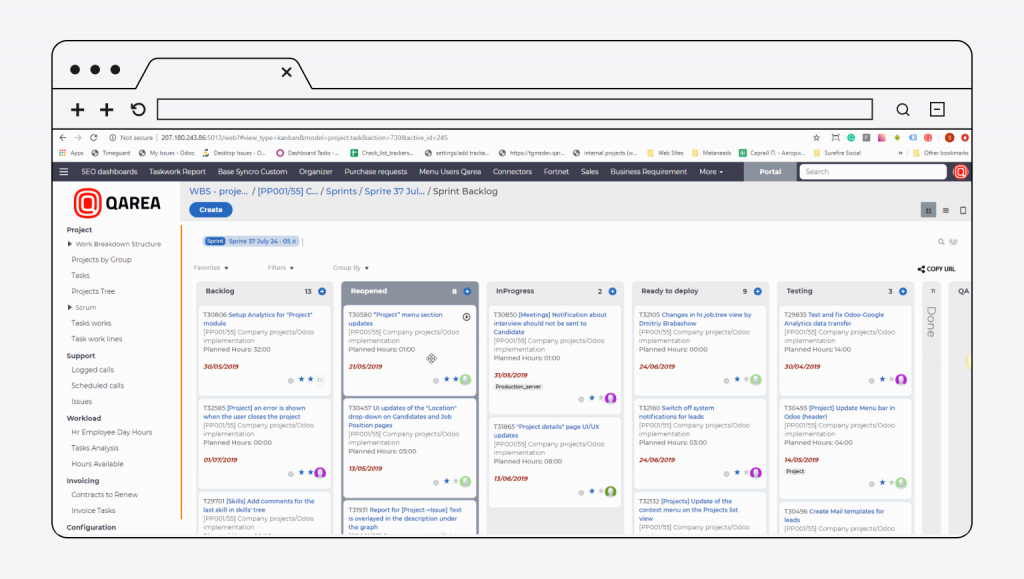This screenshot has width=1024, height=579.
Task: Click plus icon in Testing column header
Action: 902,291
